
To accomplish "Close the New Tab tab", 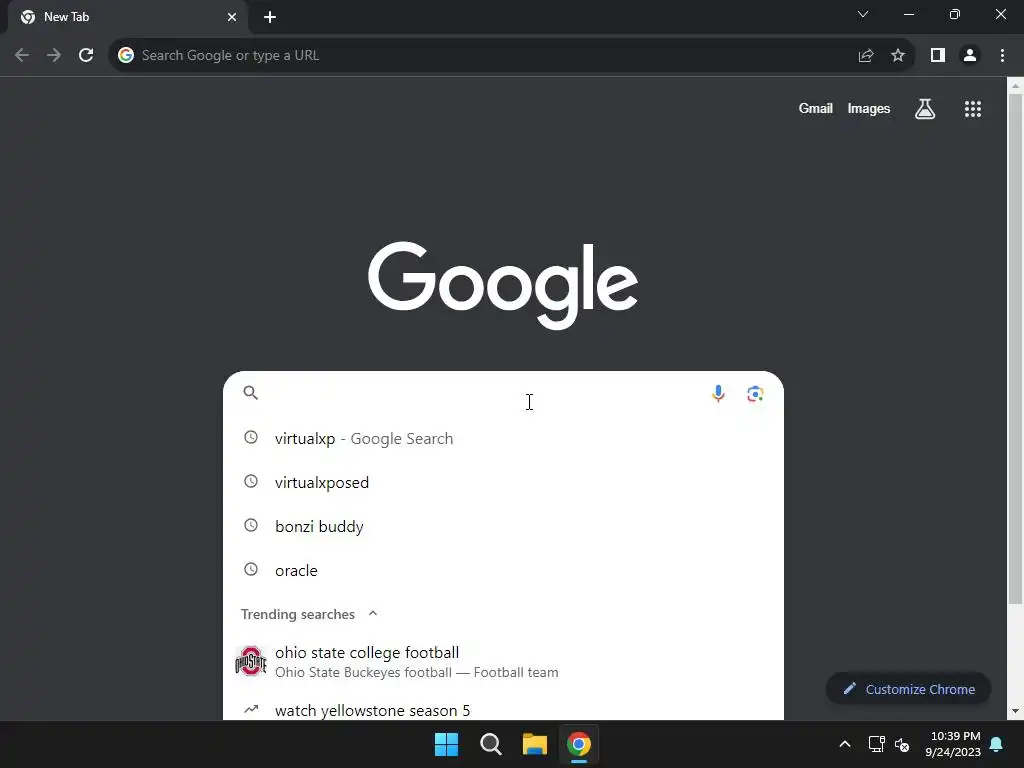I will [x=232, y=17].
